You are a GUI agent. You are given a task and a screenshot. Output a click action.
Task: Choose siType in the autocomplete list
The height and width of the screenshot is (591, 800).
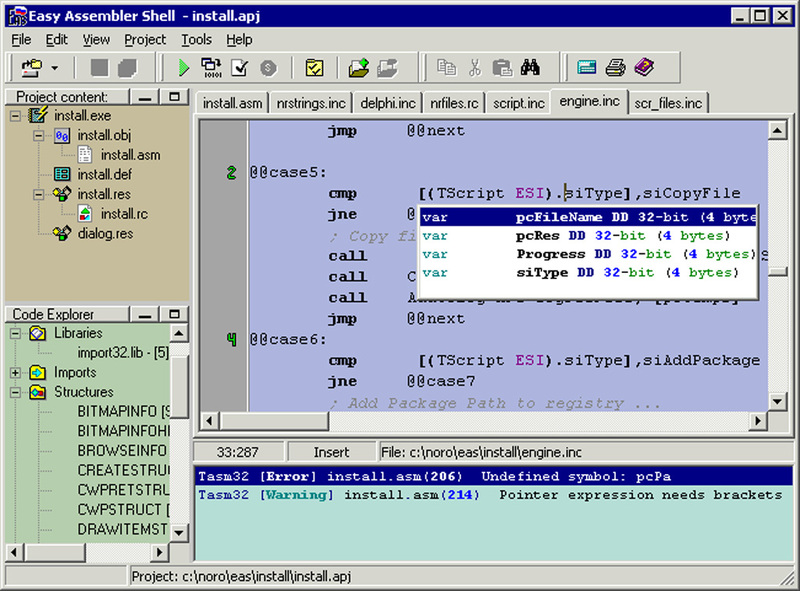(x=588, y=273)
